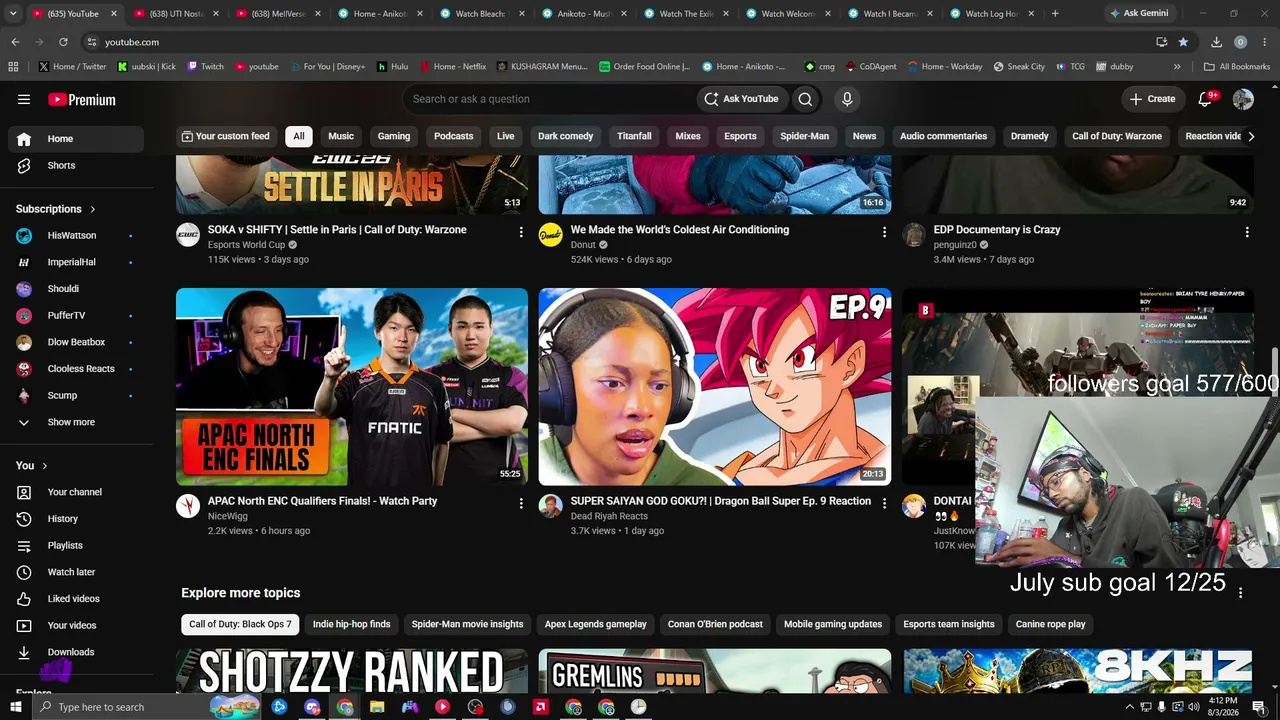Open Watch later in the sidebar
Screen dimensions: 1280x720
click(x=76, y=572)
